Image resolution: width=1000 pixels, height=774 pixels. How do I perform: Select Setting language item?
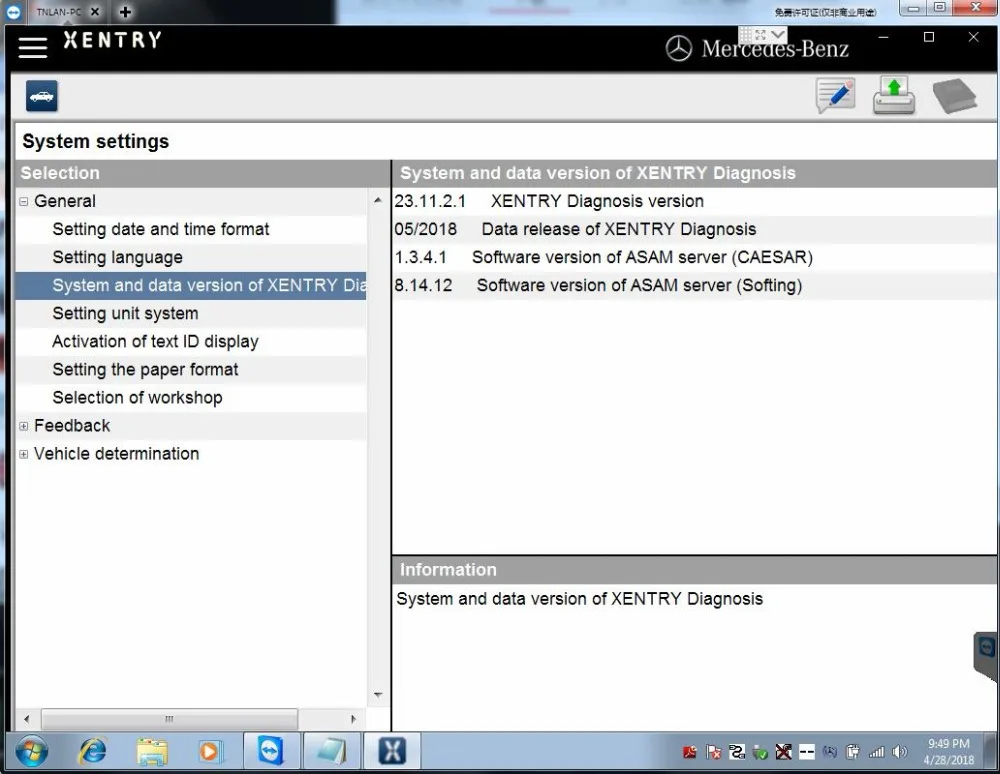191,258
